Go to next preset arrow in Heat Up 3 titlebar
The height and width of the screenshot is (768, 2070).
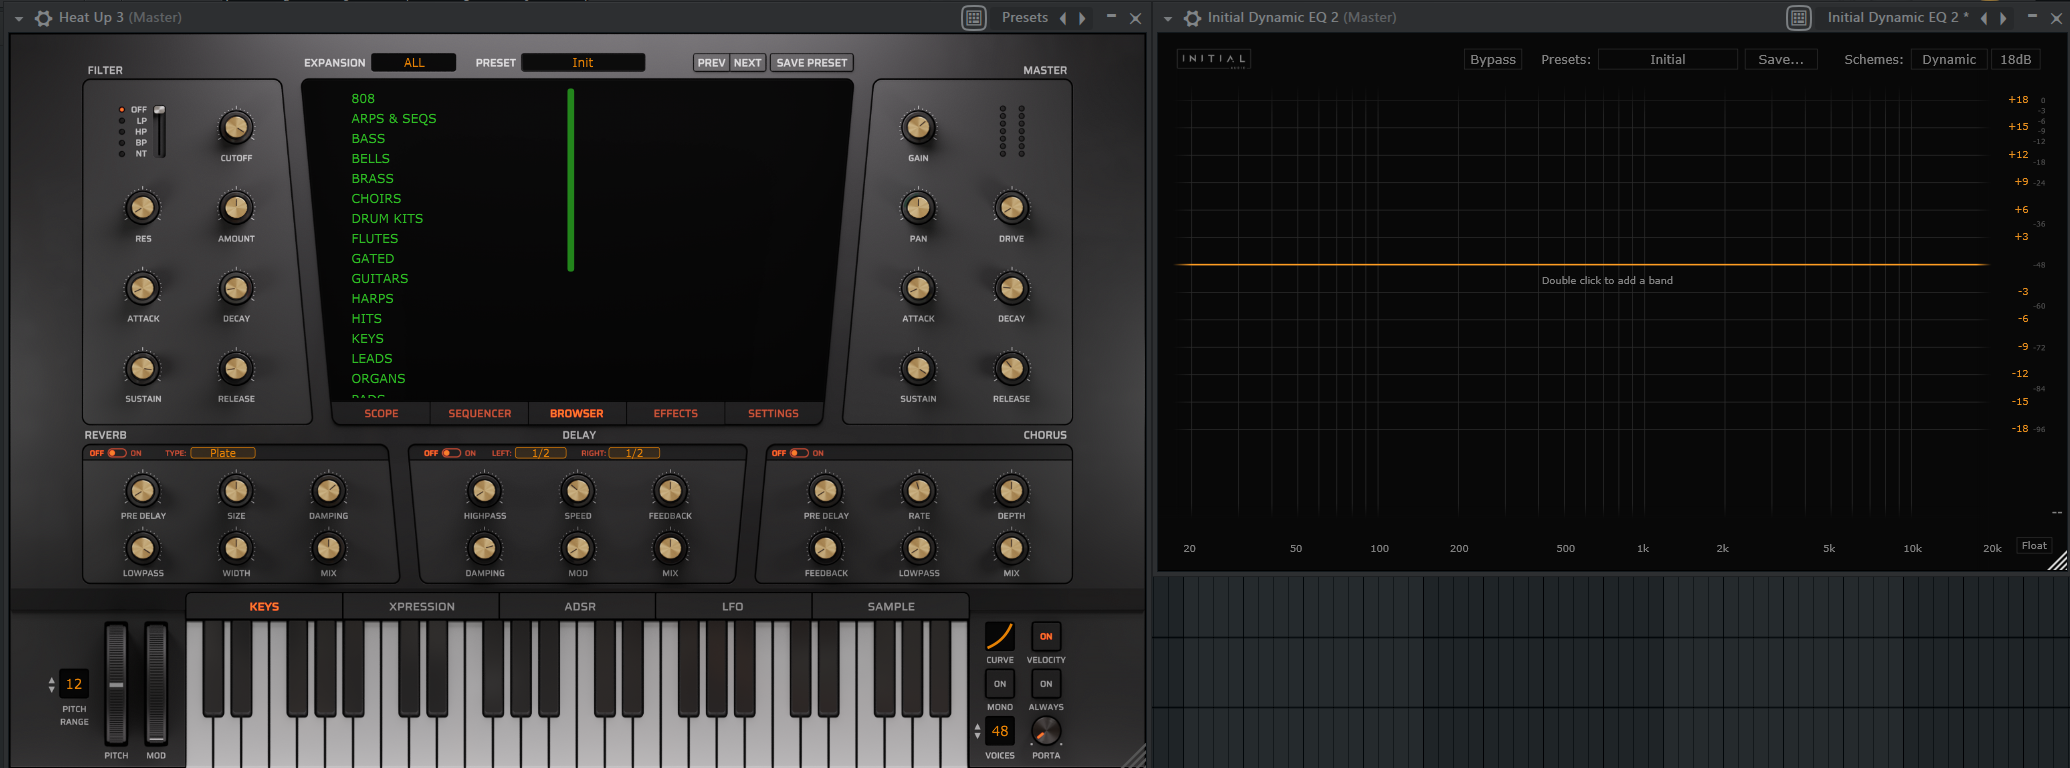pyautogui.click(x=1082, y=18)
